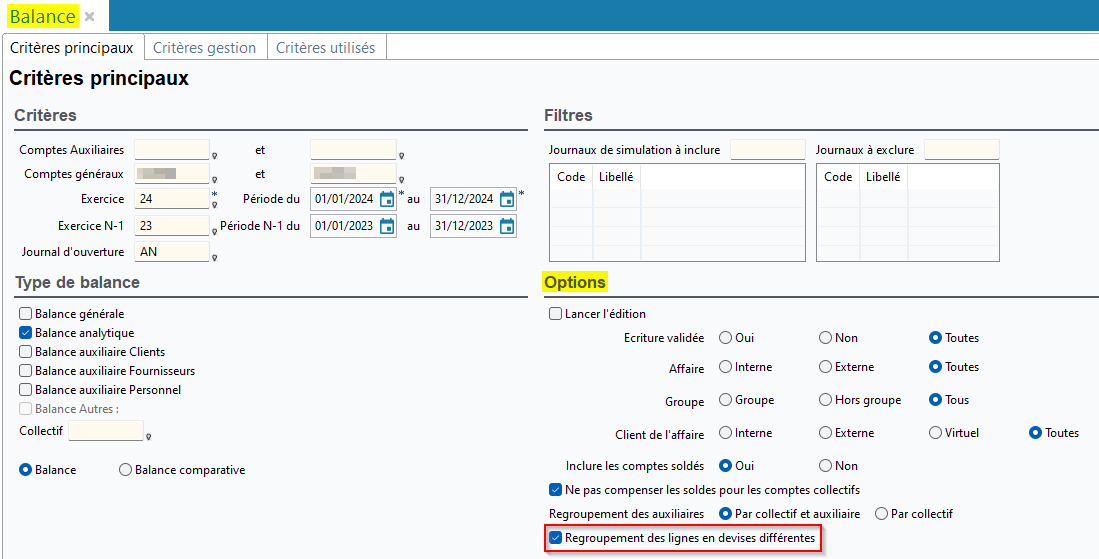The image size is (1099, 559).
Task: Click lookup icon next to Journal d'ouverture
Action: [x=215, y=257]
